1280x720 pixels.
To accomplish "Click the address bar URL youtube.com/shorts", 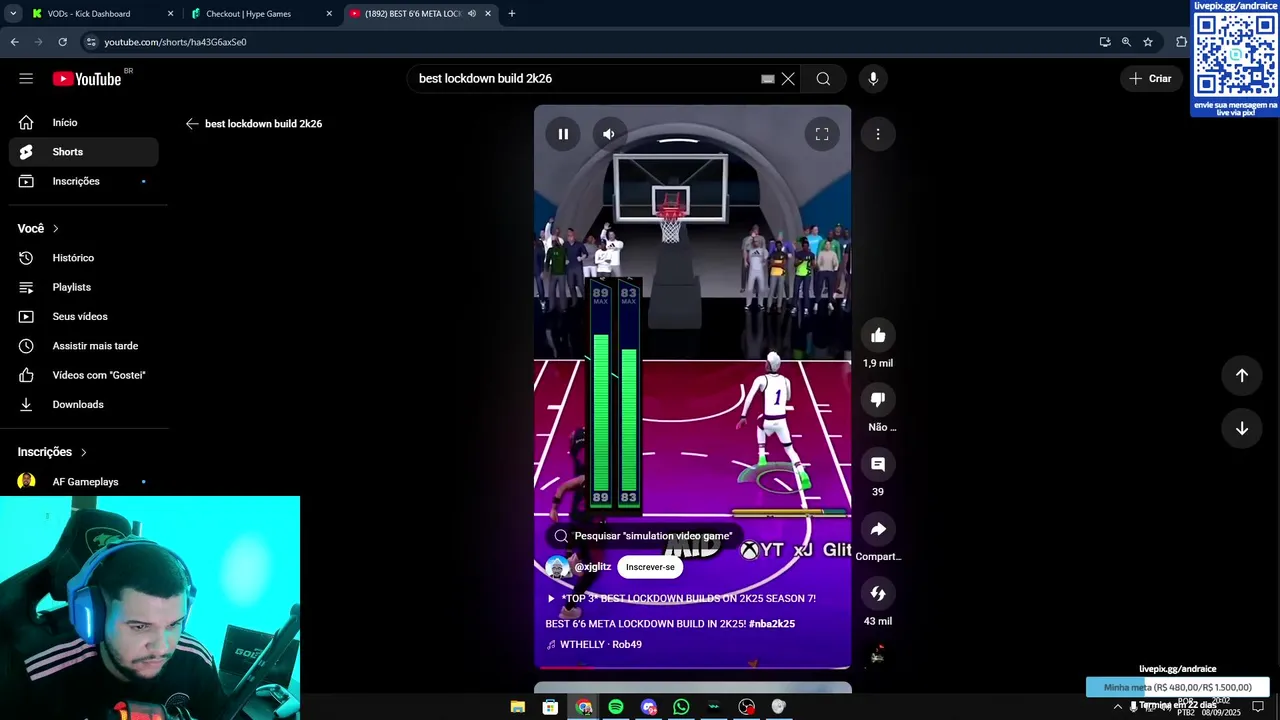I will coord(175,42).
